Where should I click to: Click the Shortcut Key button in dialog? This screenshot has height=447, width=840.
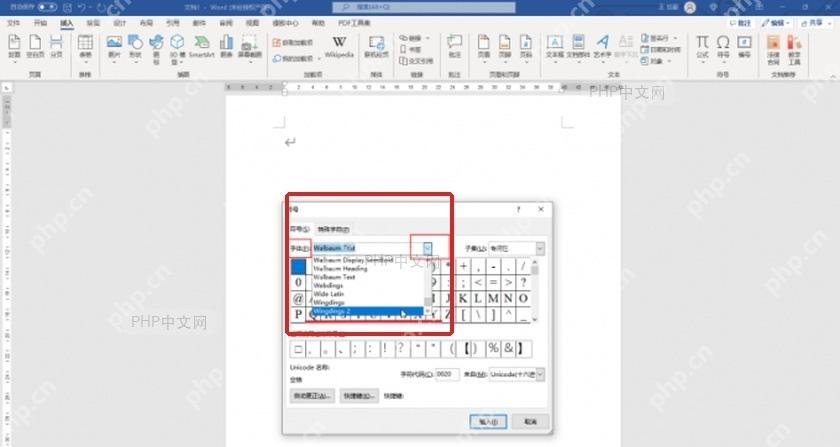tap(359, 396)
